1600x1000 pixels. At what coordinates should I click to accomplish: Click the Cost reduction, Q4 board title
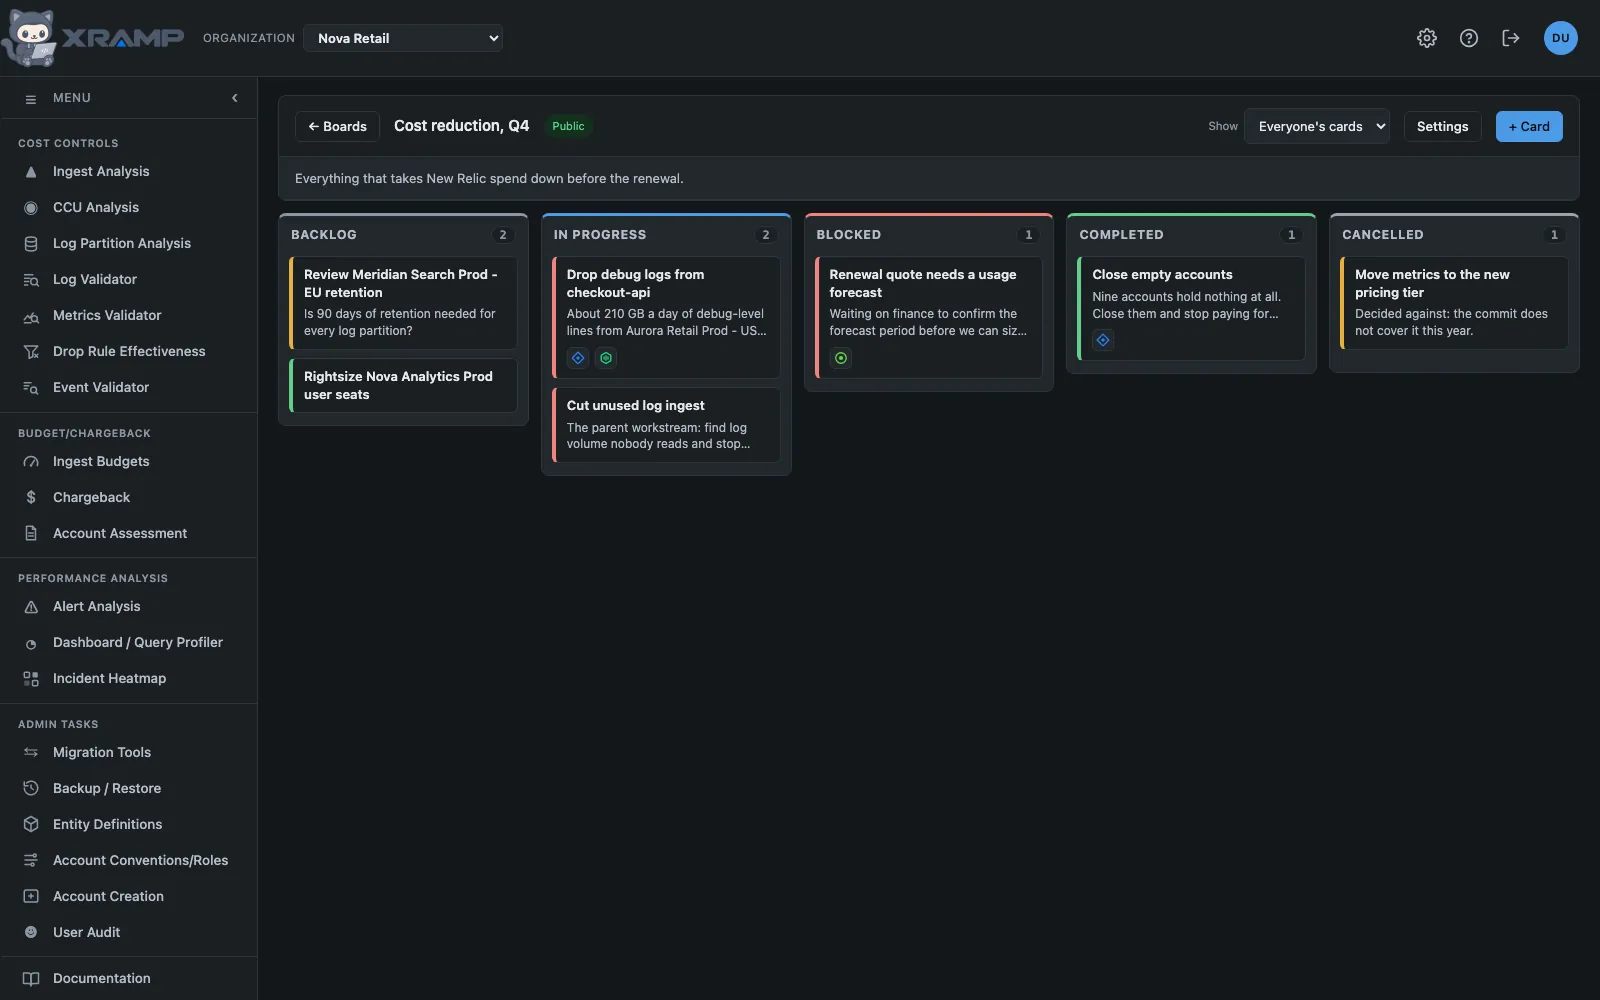coord(461,126)
